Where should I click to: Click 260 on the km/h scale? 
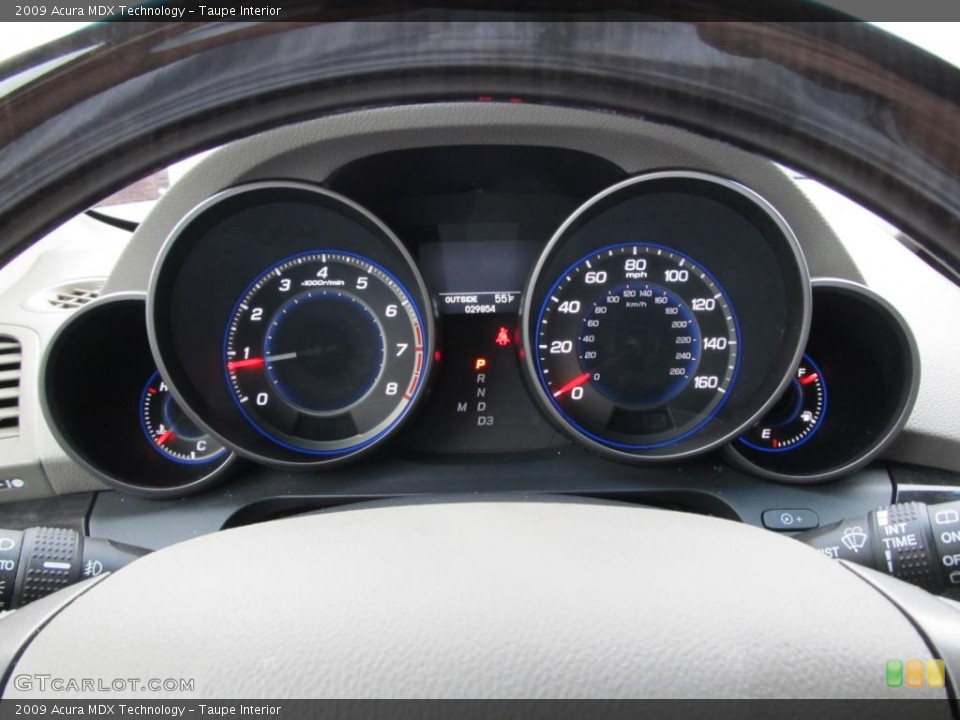(x=677, y=371)
